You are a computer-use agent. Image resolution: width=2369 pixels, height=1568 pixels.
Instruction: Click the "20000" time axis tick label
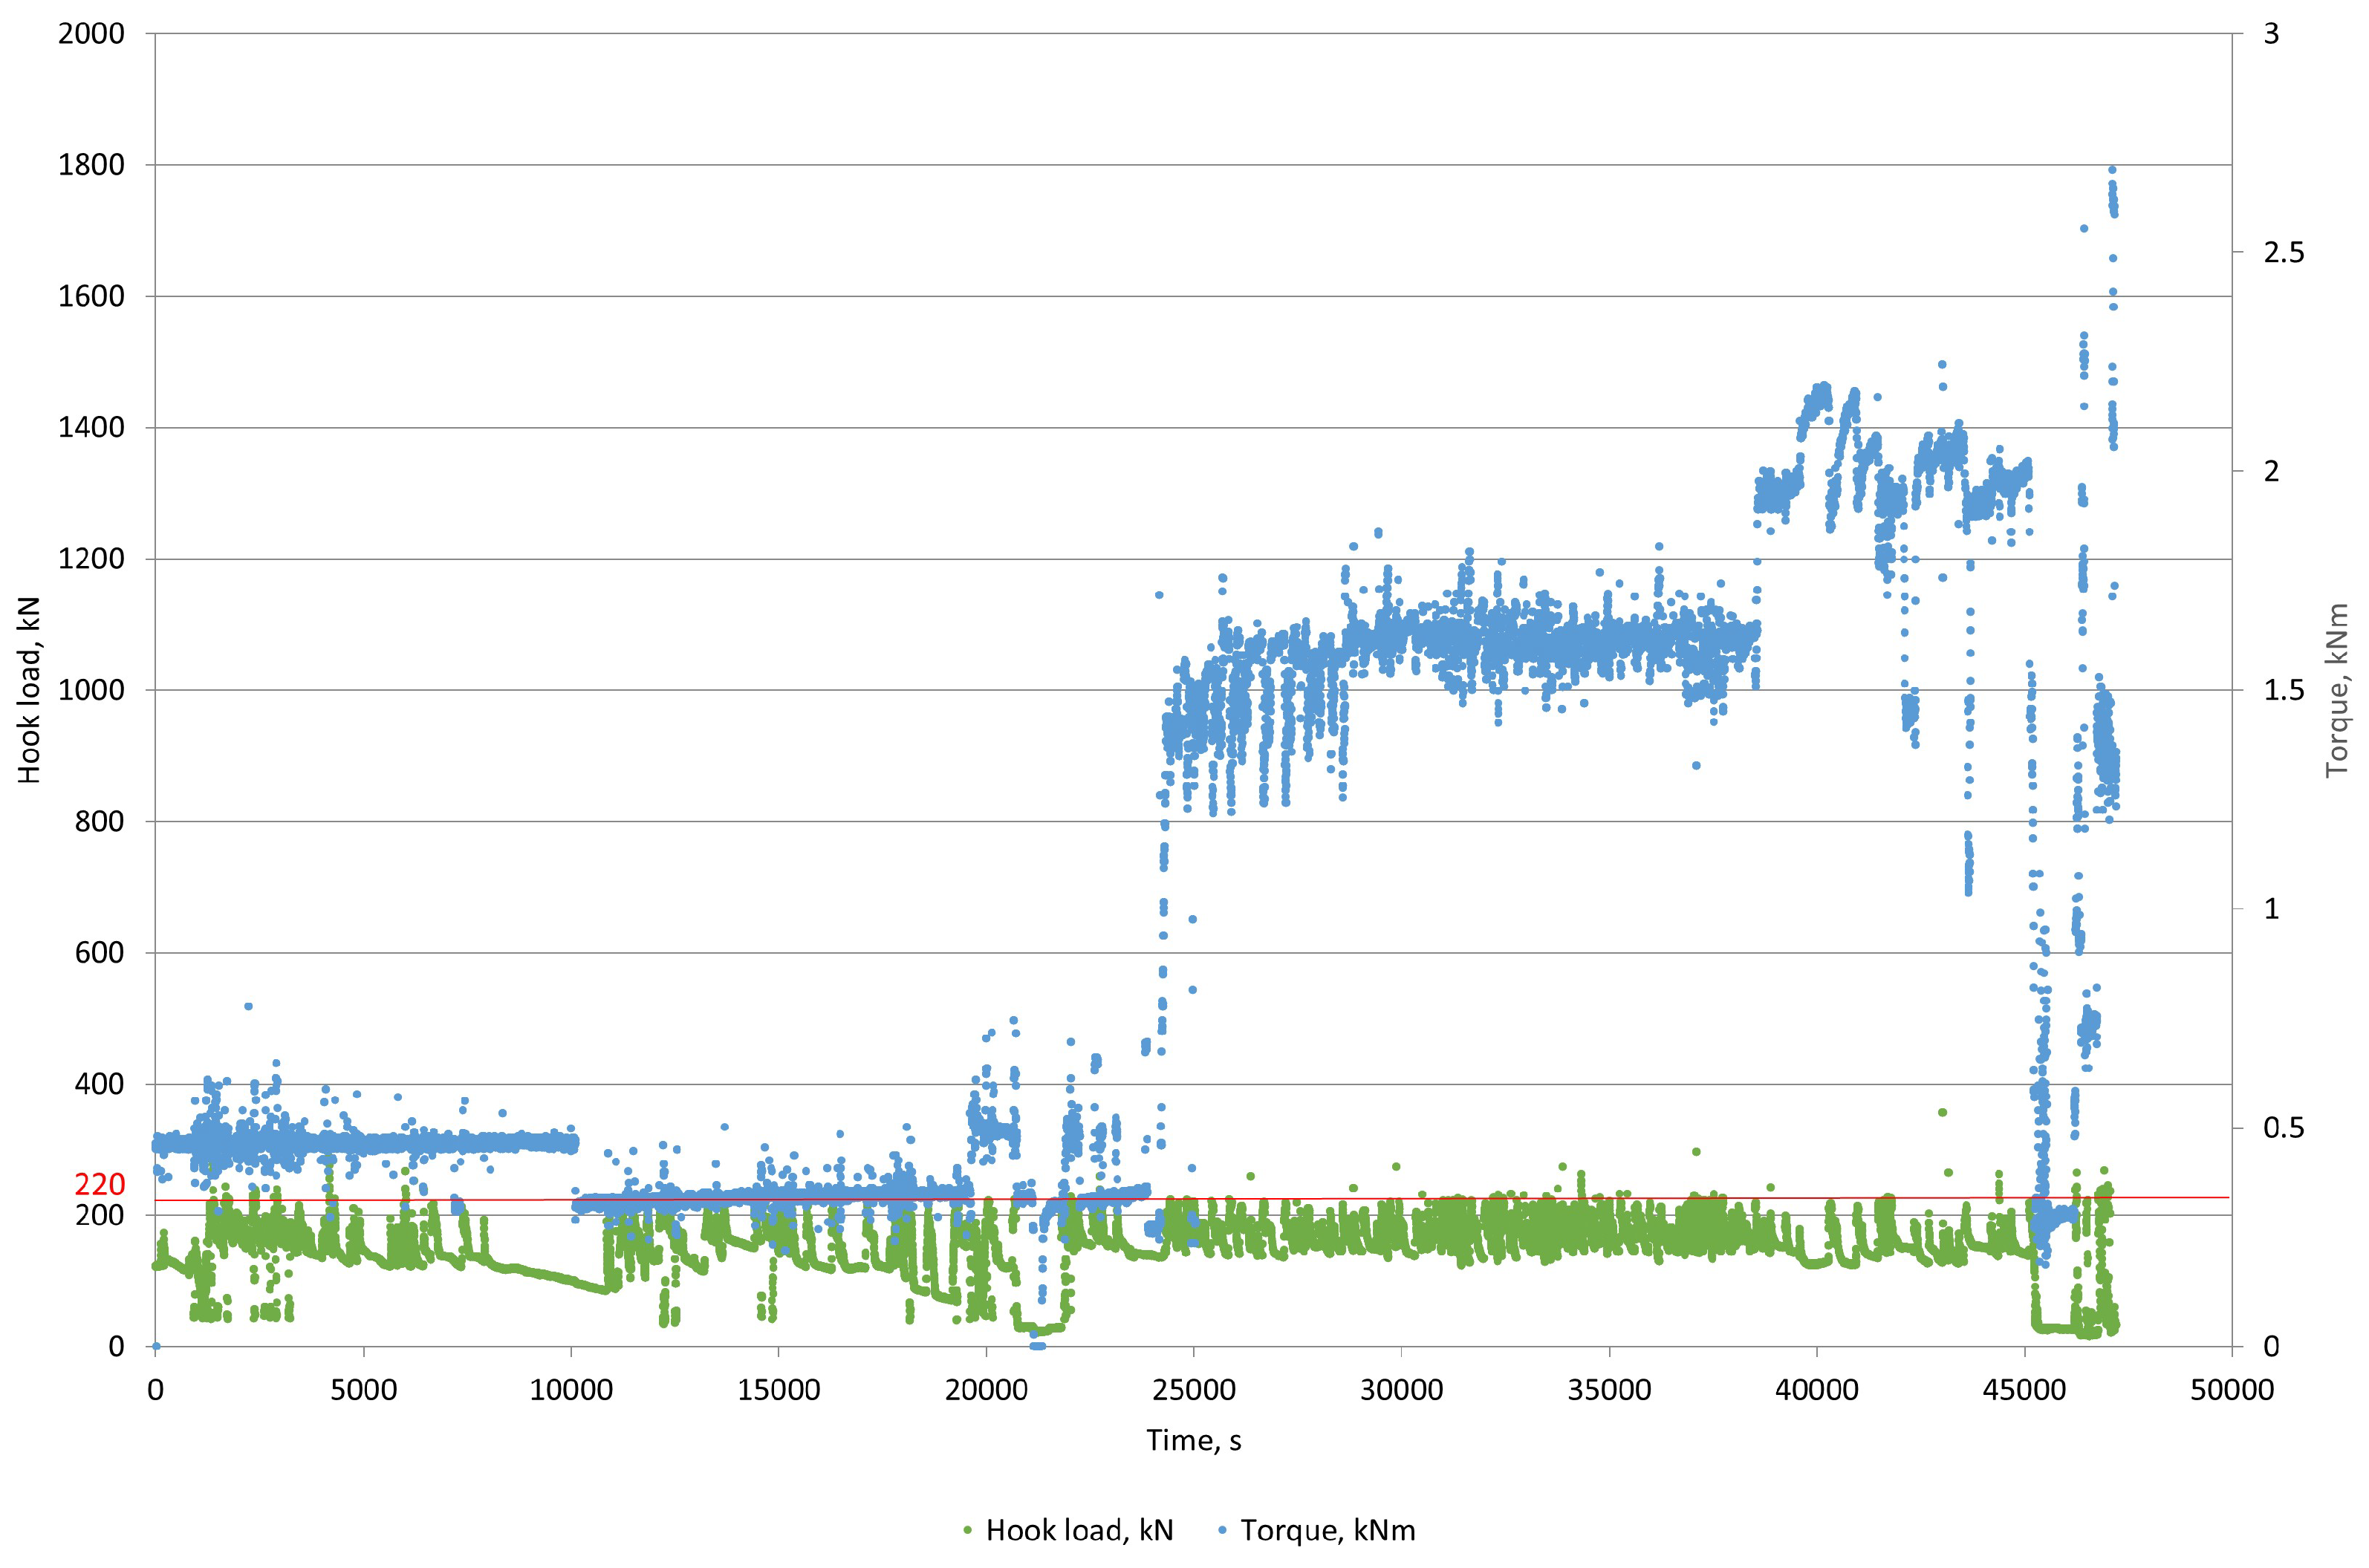click(x=986, y=1390)
